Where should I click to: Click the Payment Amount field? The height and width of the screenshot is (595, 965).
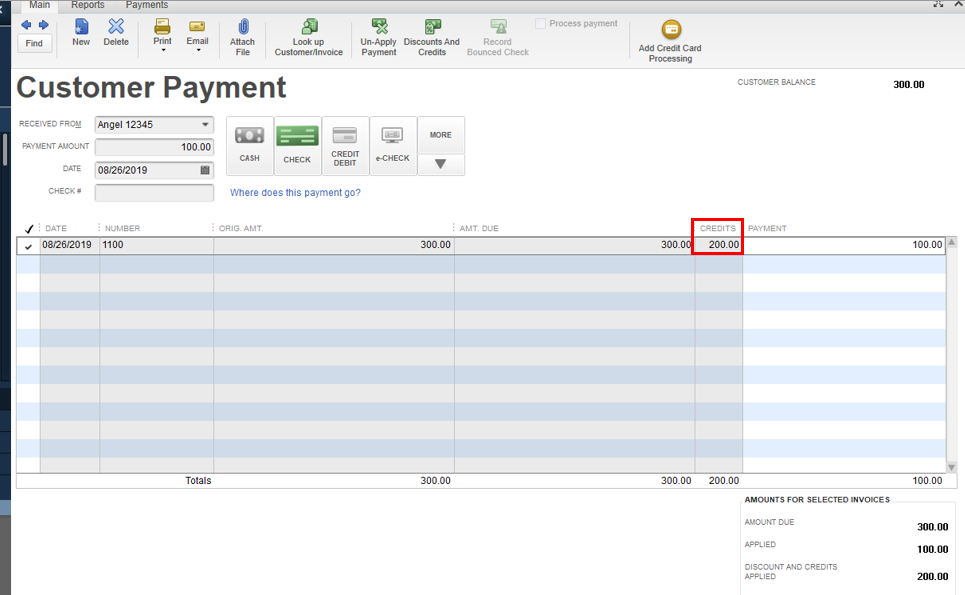154,147
